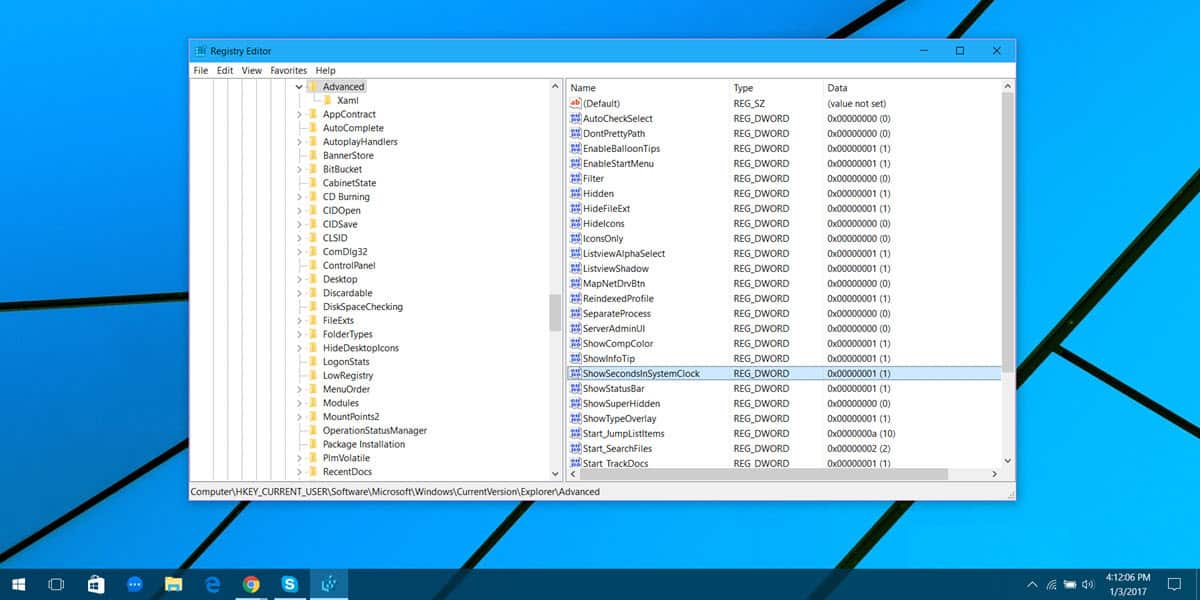Screen dimensions: 1200x600
Task: Click the Task View button on the taskbar
Action: click(55, 583)
